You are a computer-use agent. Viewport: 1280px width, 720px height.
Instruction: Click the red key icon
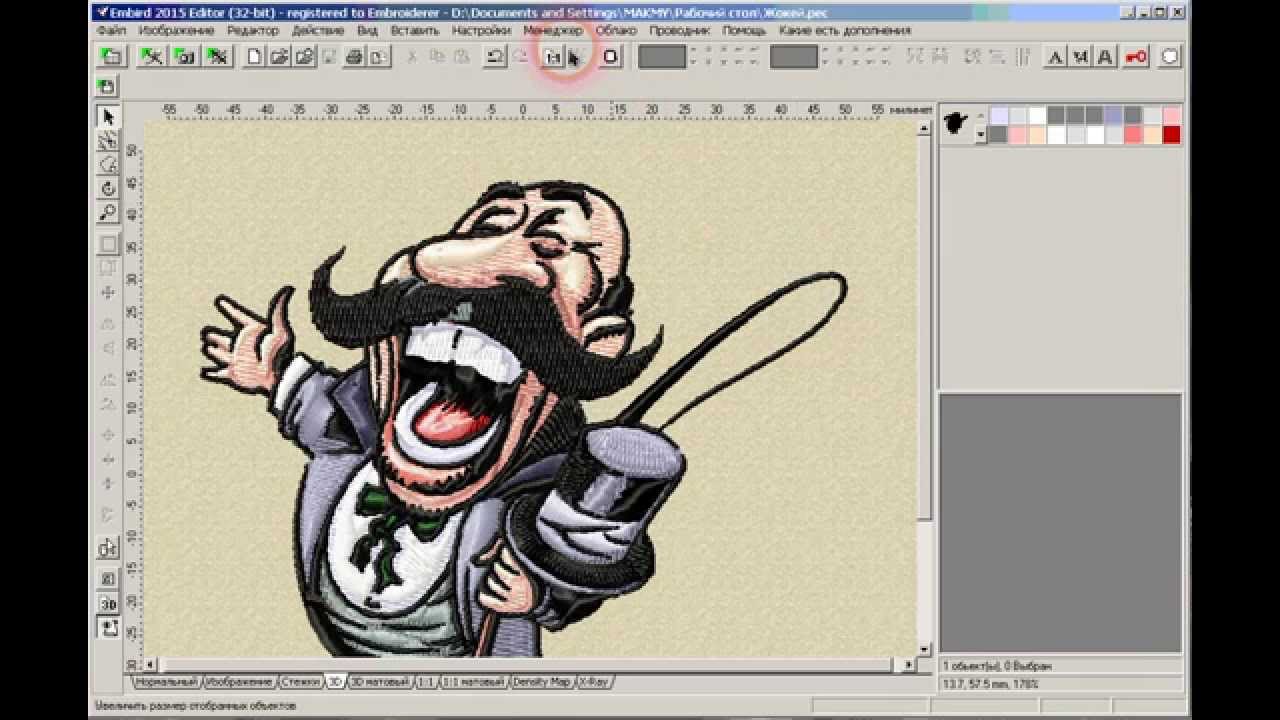coord(1137,57)
